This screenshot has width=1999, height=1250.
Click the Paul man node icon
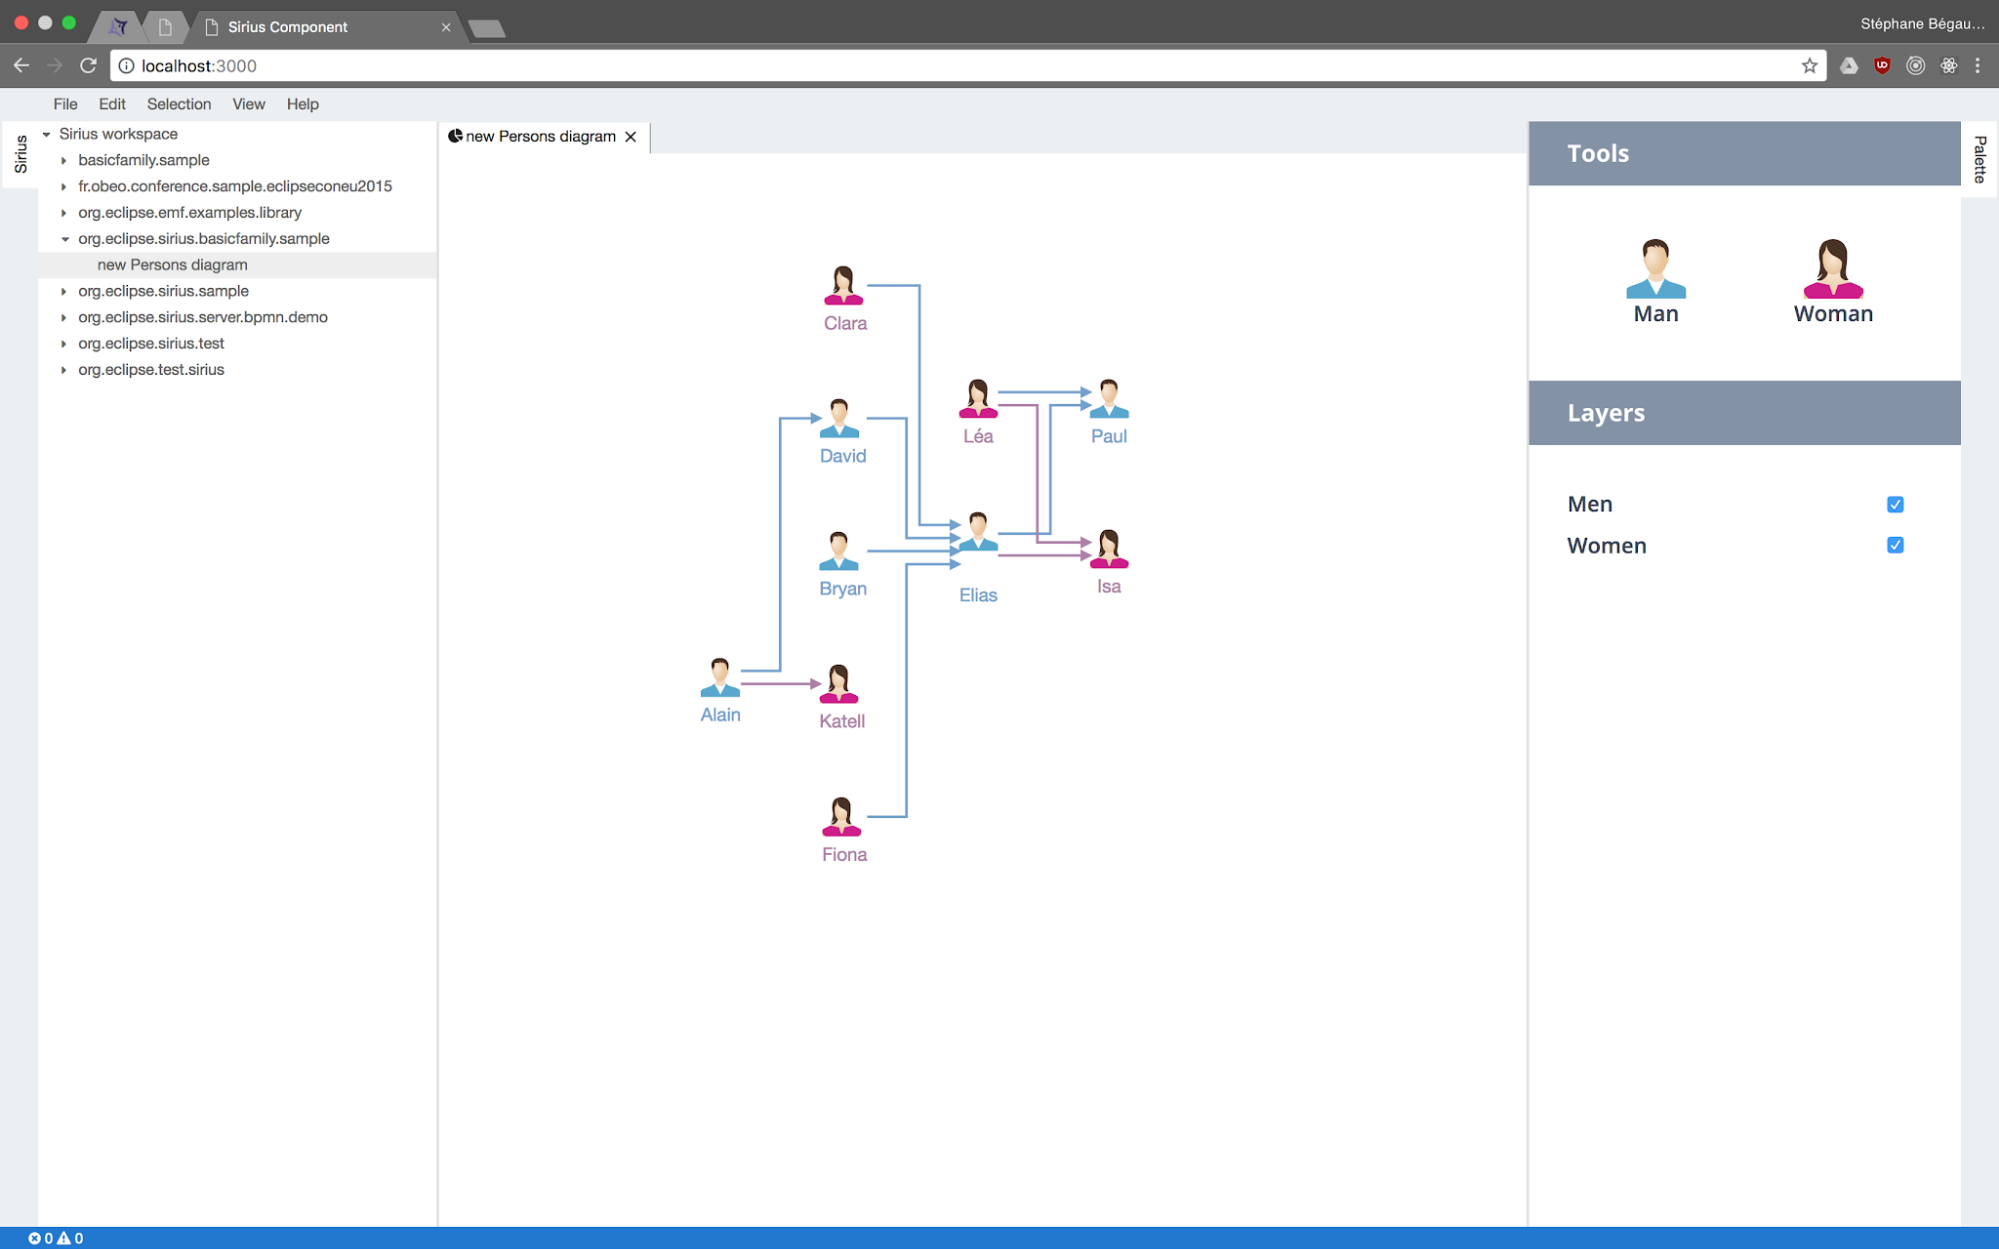pos(1108,399)
